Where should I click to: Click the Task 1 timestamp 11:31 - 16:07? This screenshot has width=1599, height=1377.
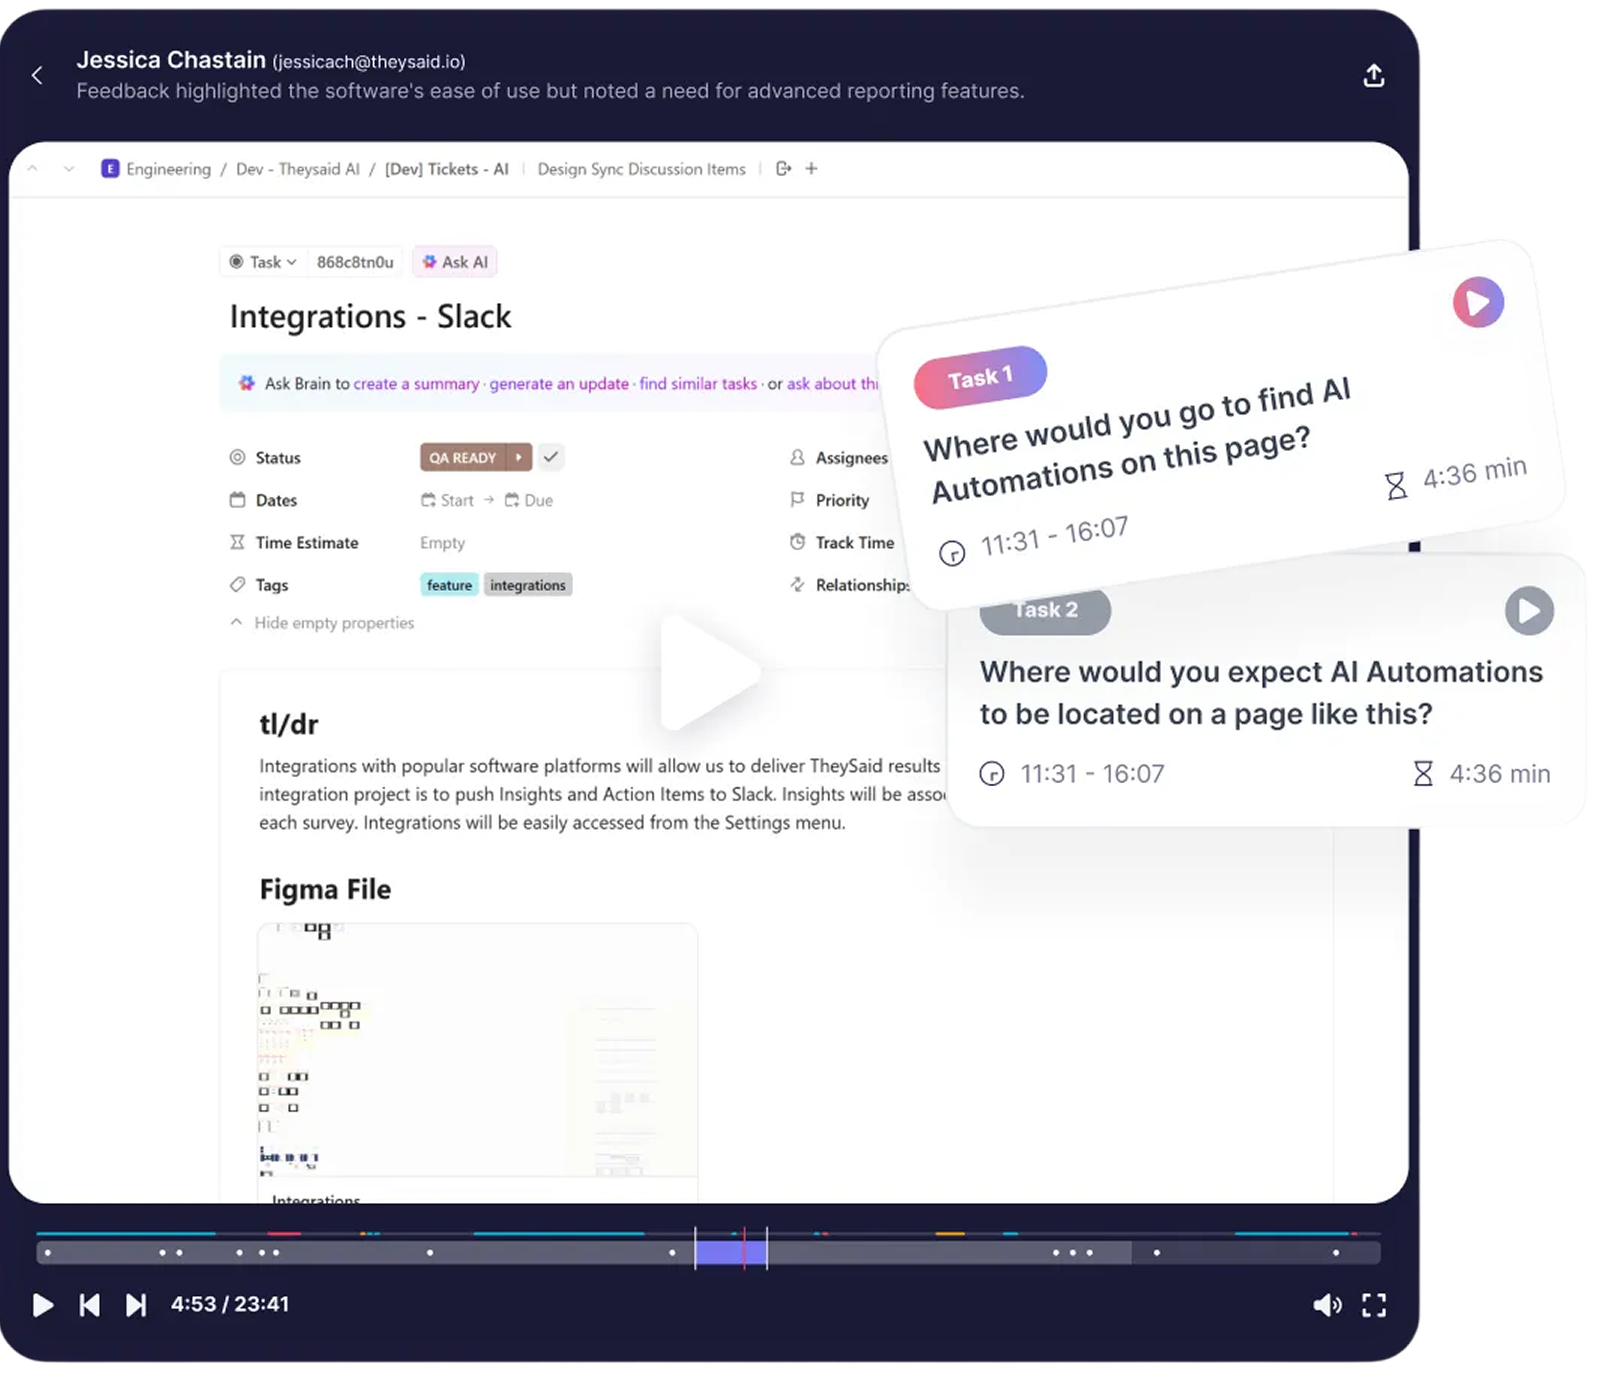[1054, 537]
